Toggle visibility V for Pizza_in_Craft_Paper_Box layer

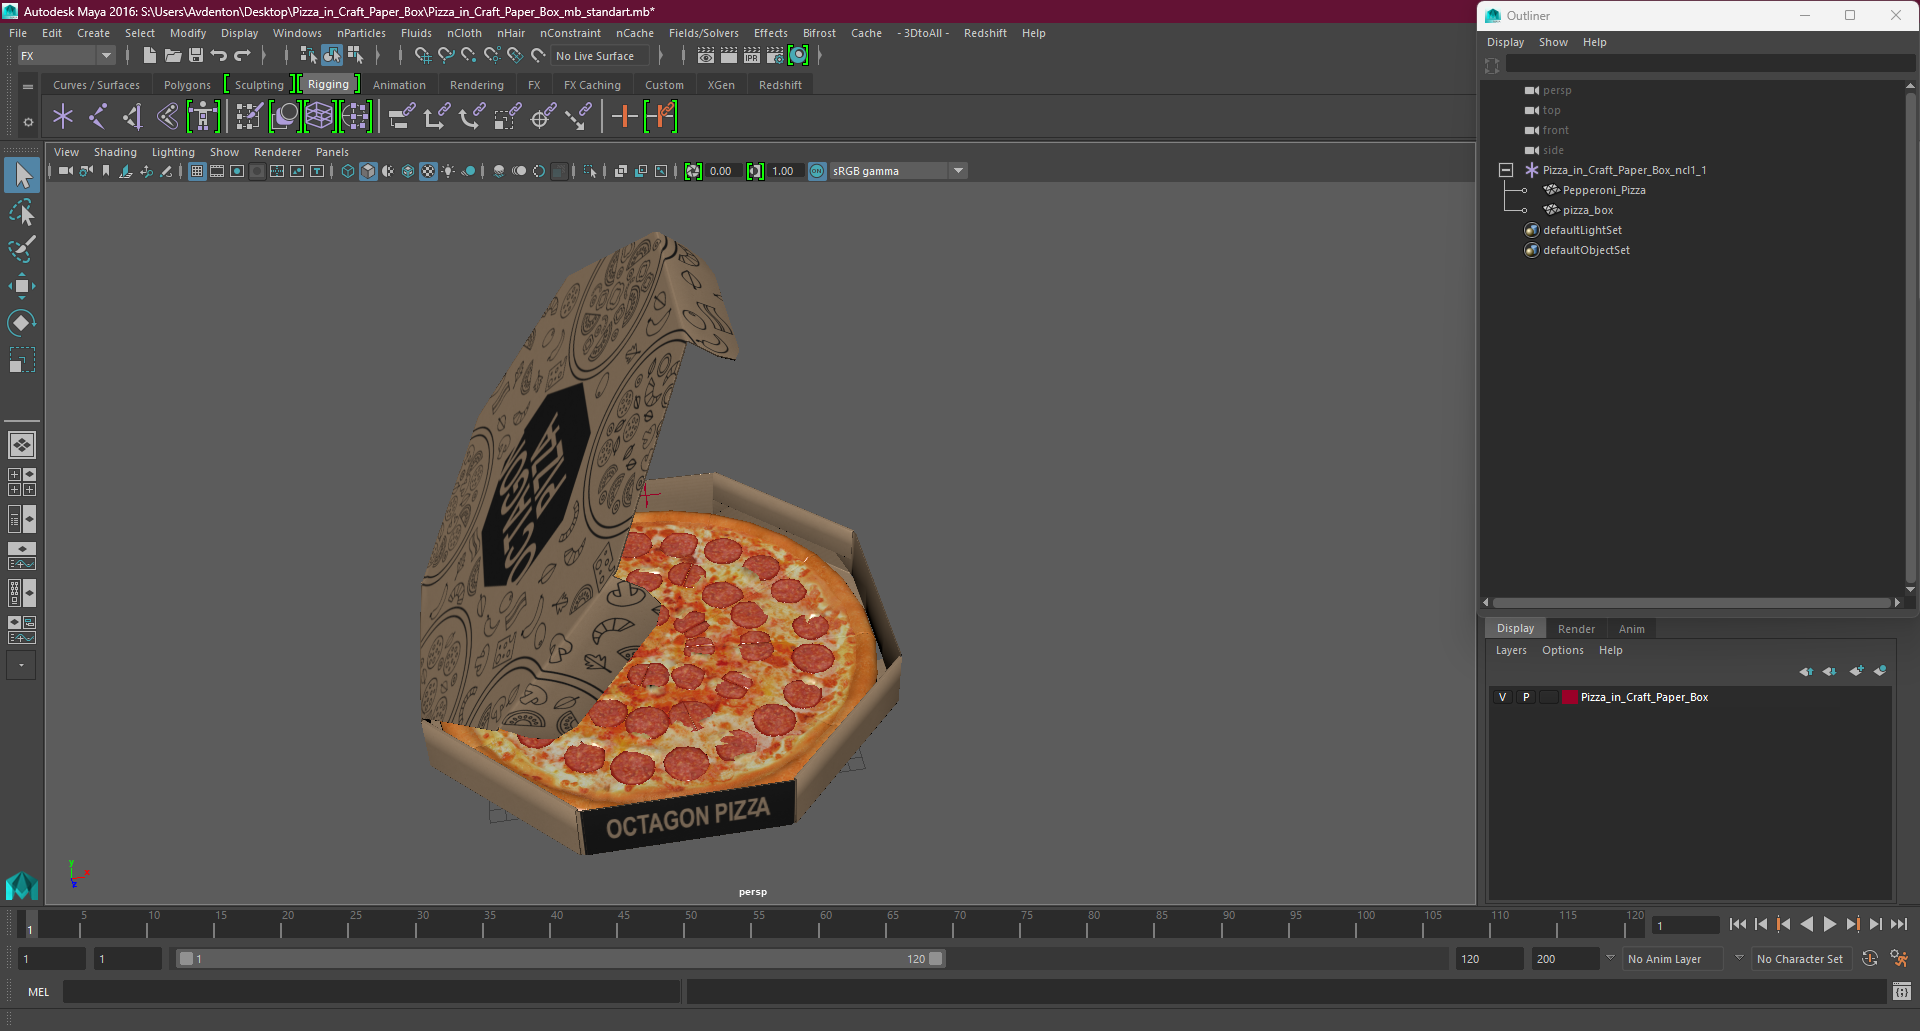[1502, 697]
